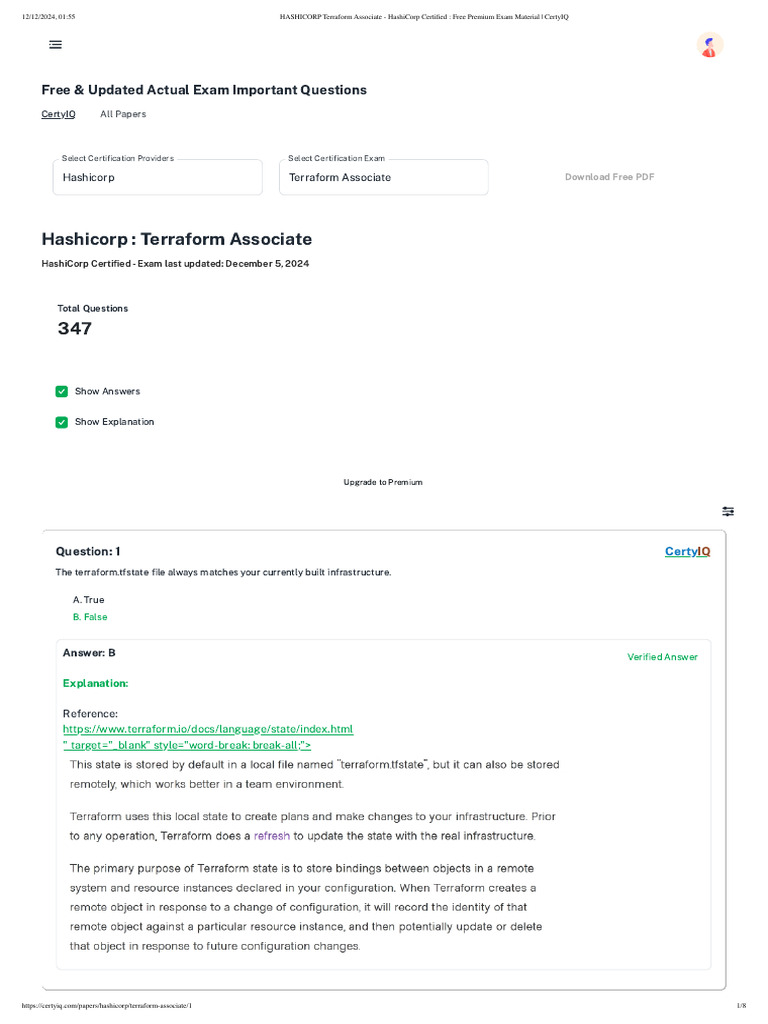Go to the CertyIQ breadcrumb link
The width and height of the screenshot is (768, 1024).
tap(58, 114)
